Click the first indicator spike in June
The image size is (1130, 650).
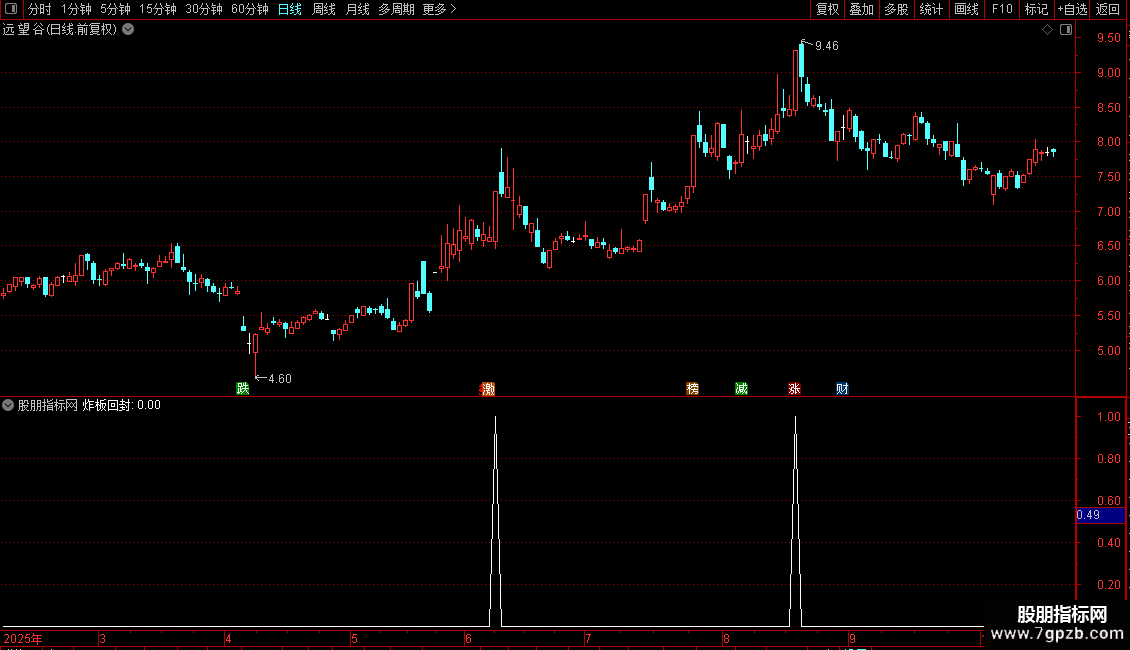[495, 522]
